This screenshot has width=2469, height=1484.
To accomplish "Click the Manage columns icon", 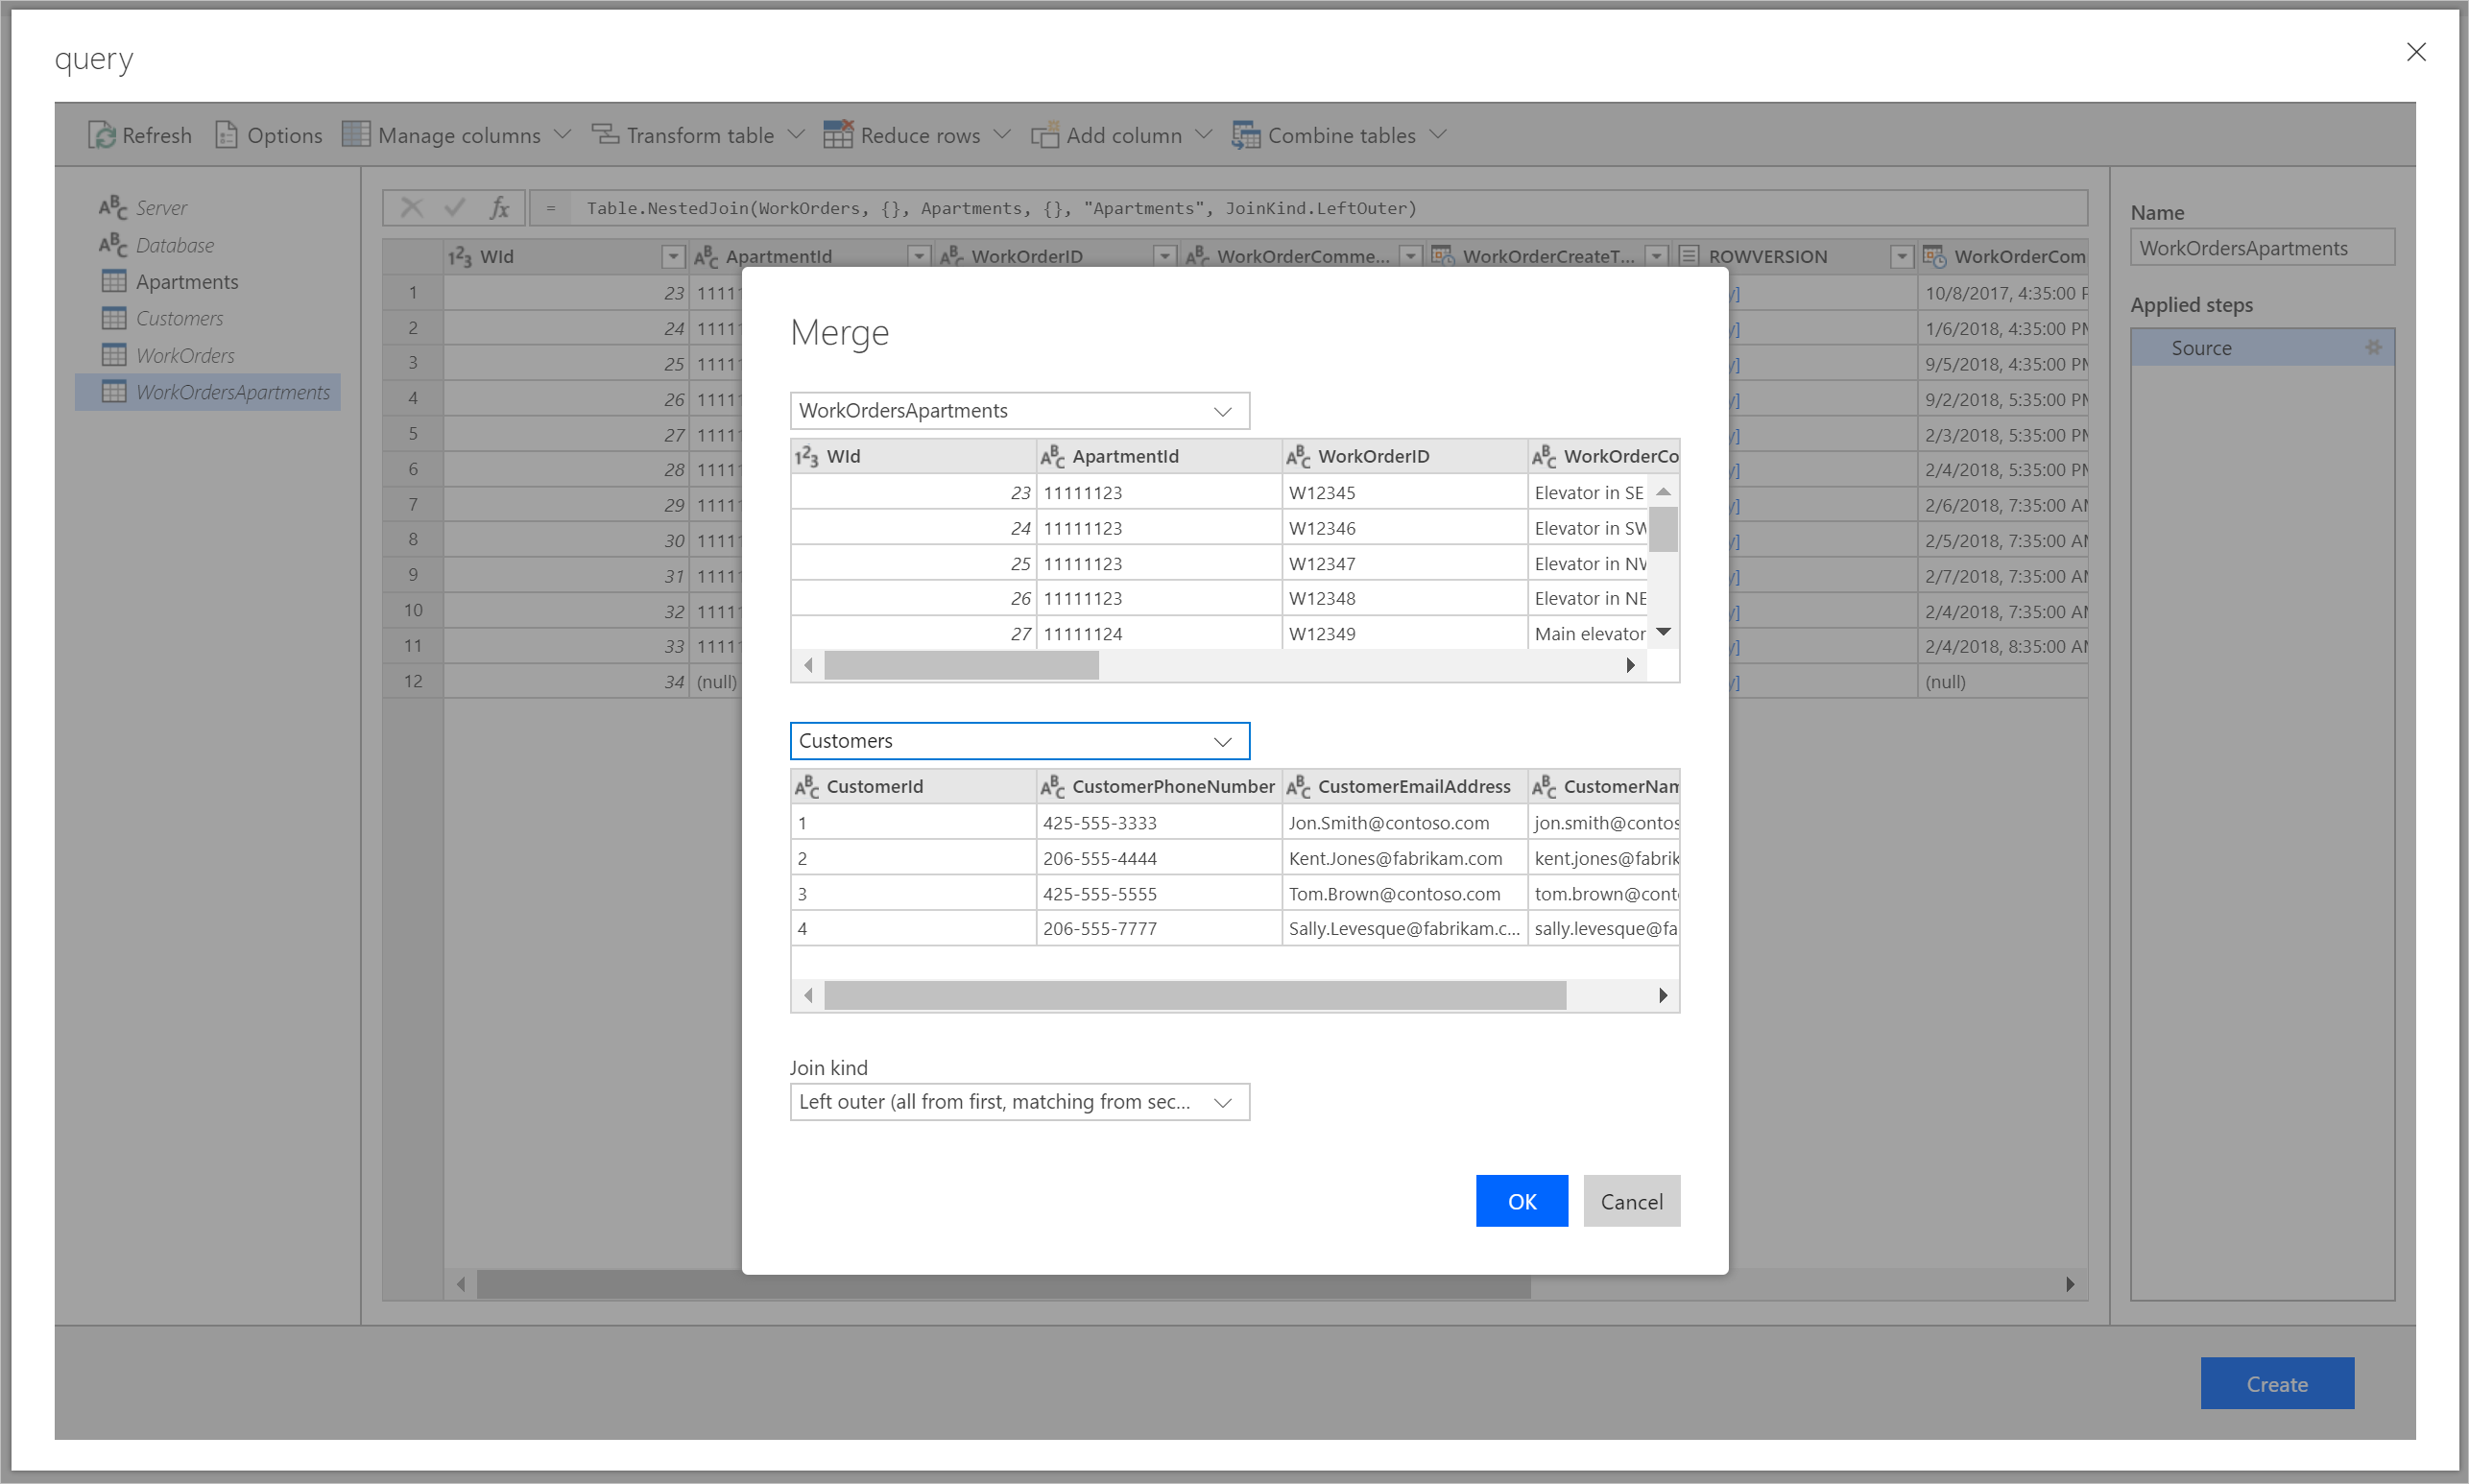I will (356, 134).
